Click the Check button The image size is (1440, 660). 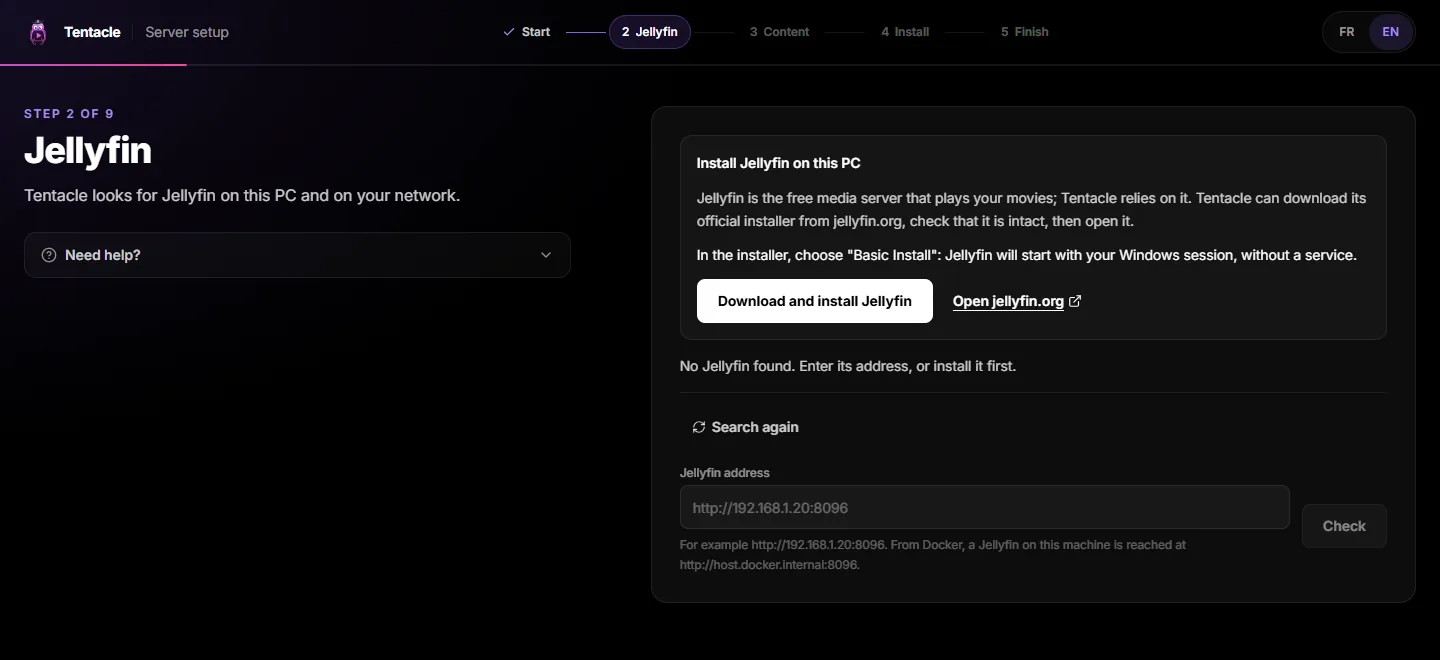1344,526
